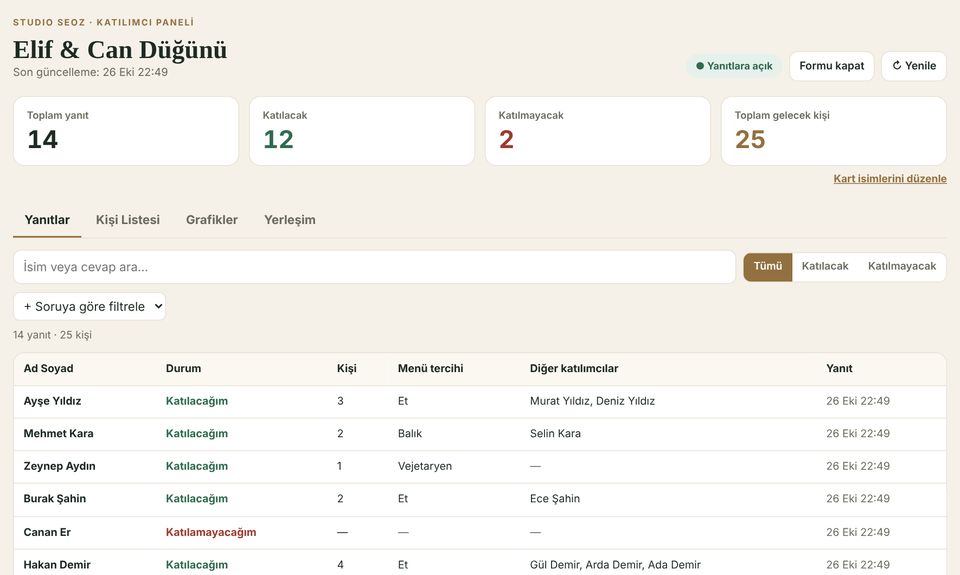
Task: Open the Kişi Listesi tab
Action: point(127,219)
